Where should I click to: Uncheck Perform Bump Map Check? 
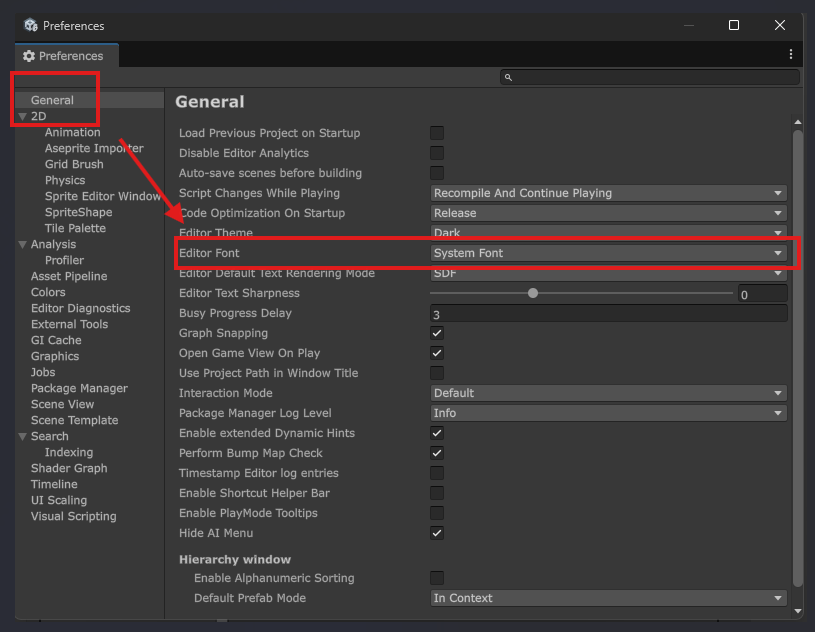[x=437, y=453]
